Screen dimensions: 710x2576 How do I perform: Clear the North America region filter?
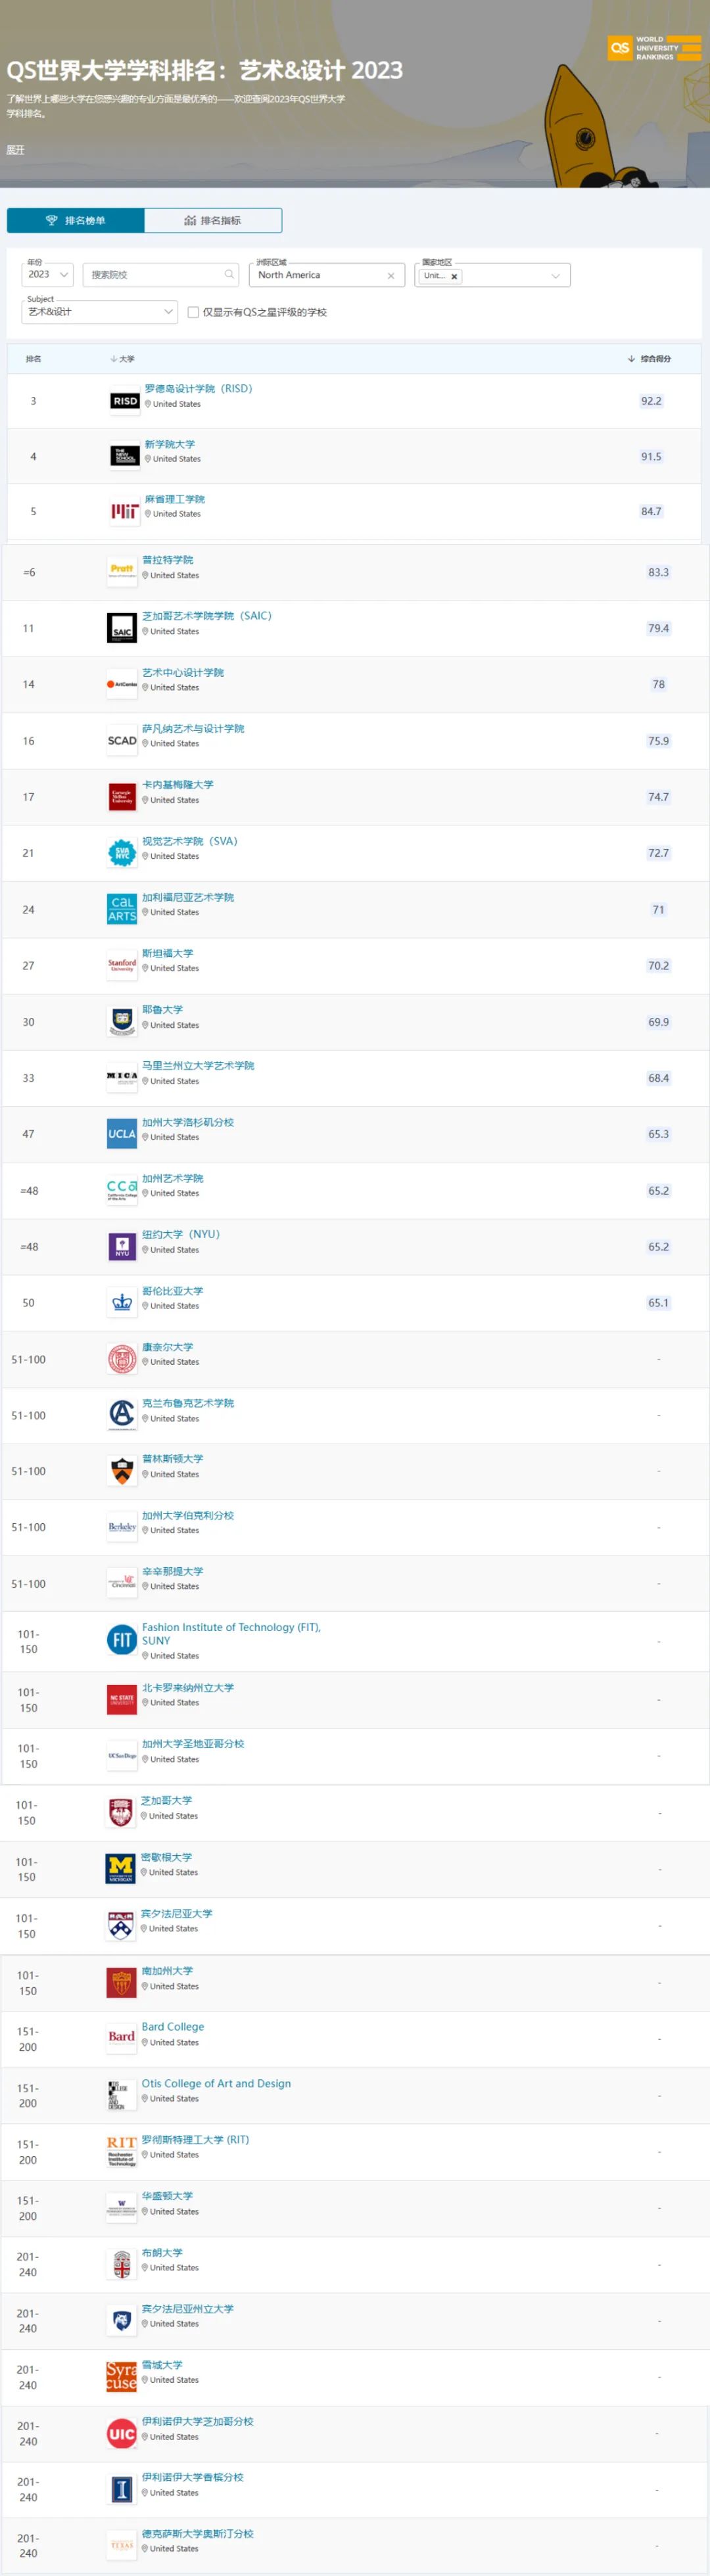point(391,276)
